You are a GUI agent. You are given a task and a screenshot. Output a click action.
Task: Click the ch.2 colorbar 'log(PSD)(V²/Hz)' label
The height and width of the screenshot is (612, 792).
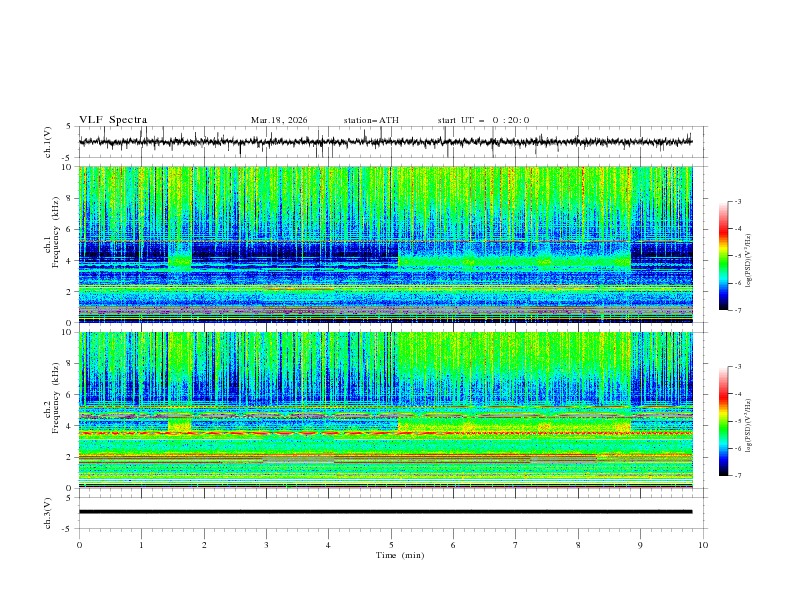(749, 426)
